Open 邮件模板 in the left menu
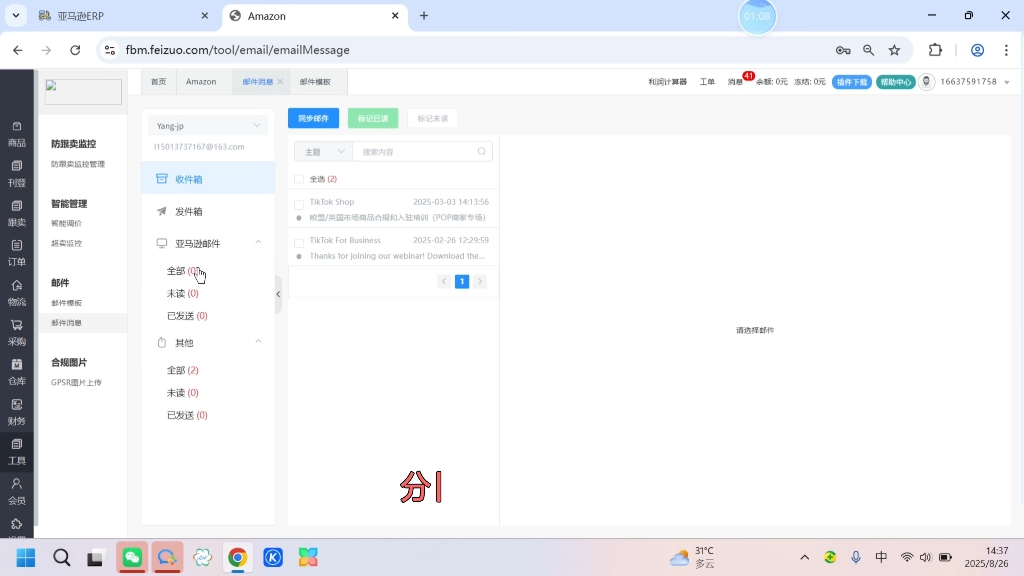 coord(67,303)
